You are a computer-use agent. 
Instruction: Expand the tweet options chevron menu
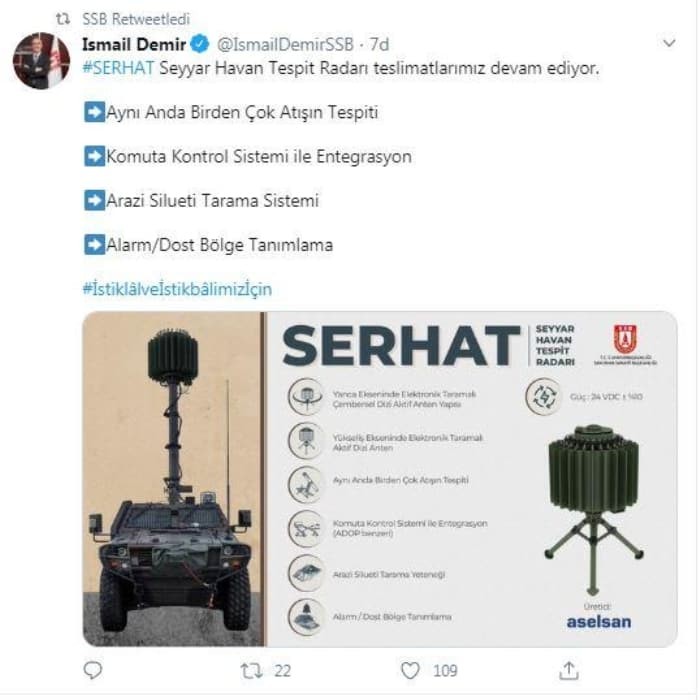(669, 43)
